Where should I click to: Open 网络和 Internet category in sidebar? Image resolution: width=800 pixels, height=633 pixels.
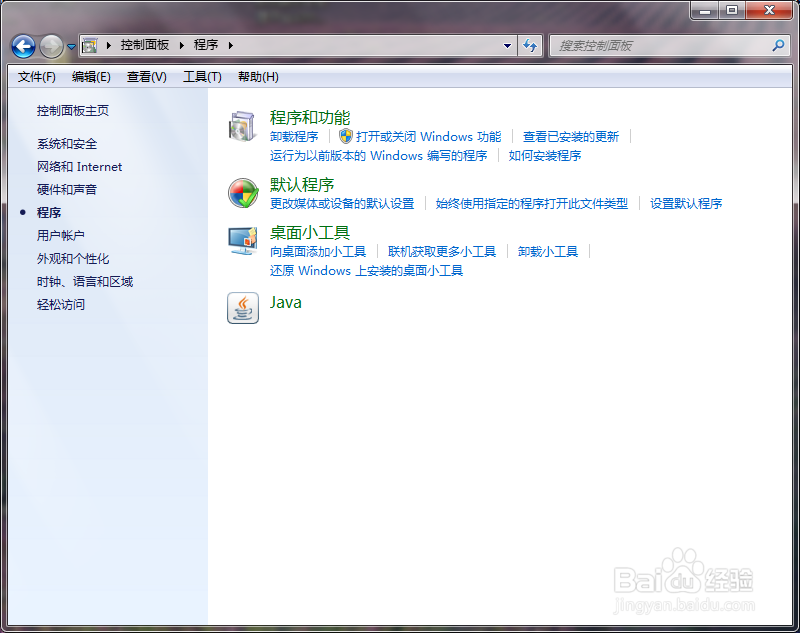click(80, 167)
